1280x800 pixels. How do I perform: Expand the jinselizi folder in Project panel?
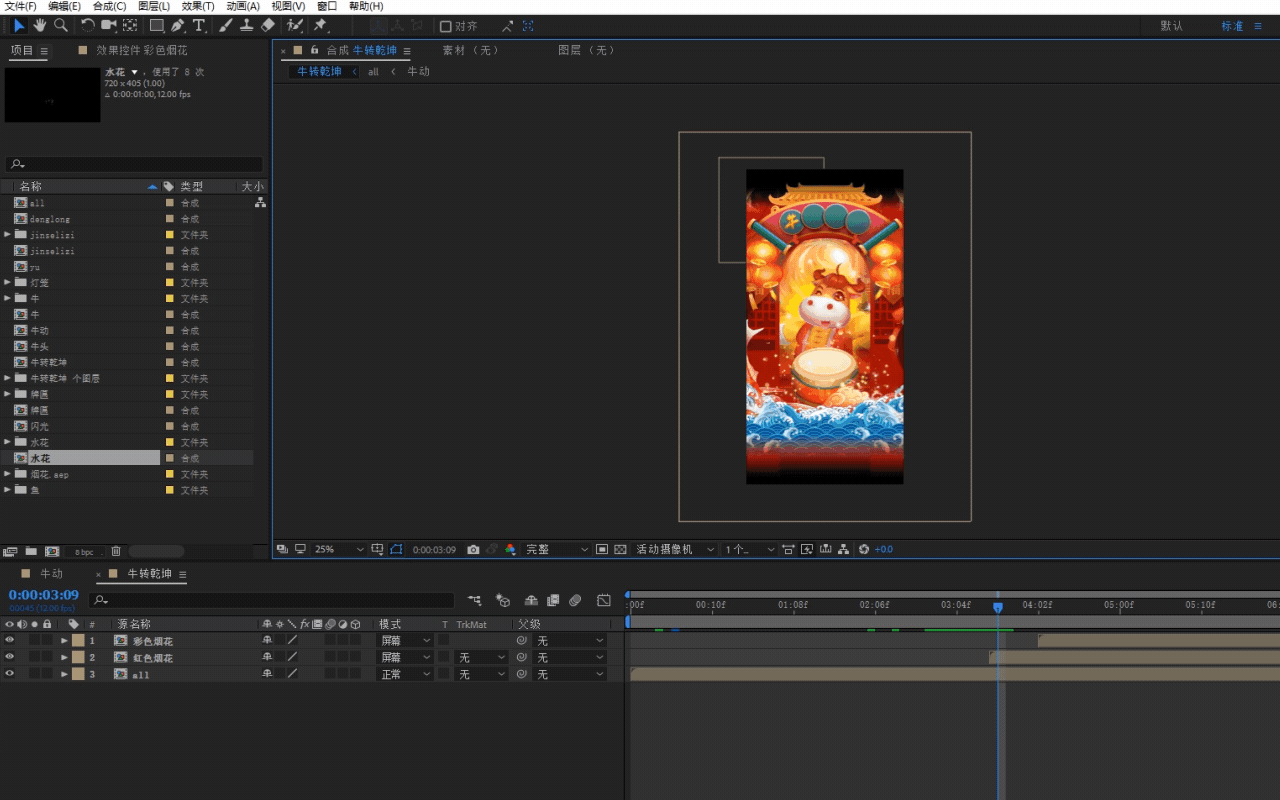coord(7,235)
